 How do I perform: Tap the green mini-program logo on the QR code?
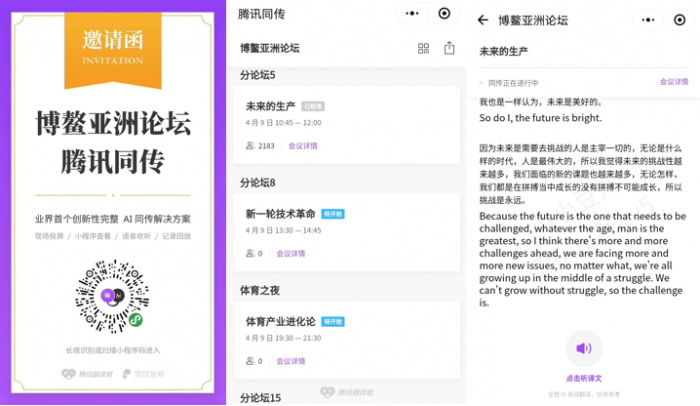coord(136,320)
